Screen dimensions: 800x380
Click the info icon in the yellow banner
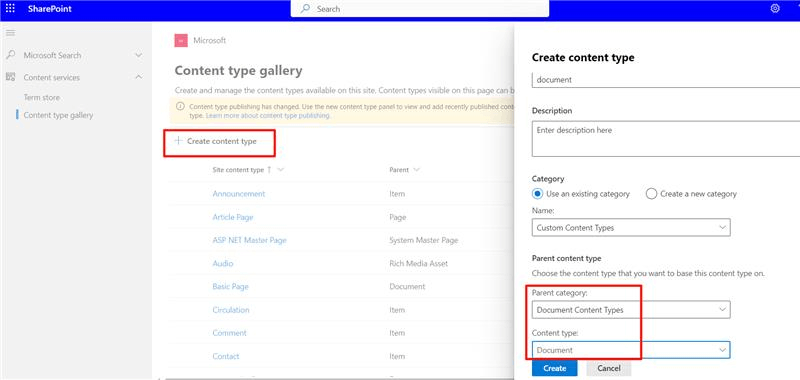pos(180,107)
